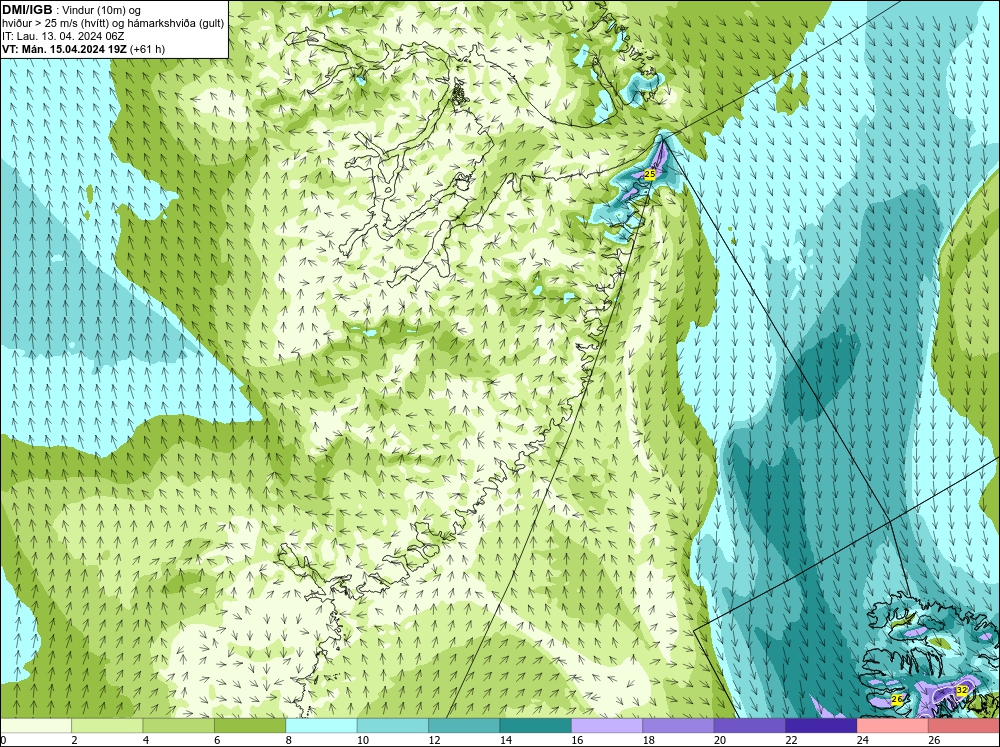Click the 18–20 m/s purple legend swatch
The height and width of the screenshot is (747, 1000).
click(x=679, y=725)
